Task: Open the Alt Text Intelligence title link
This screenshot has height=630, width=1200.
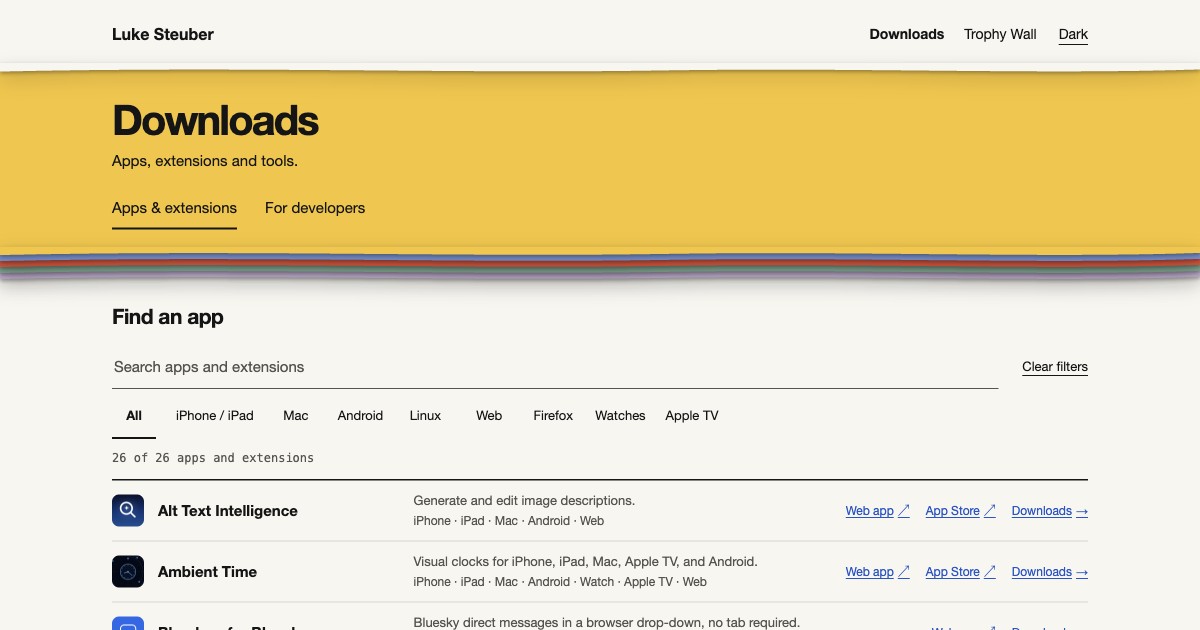Action: click(228, 510)
